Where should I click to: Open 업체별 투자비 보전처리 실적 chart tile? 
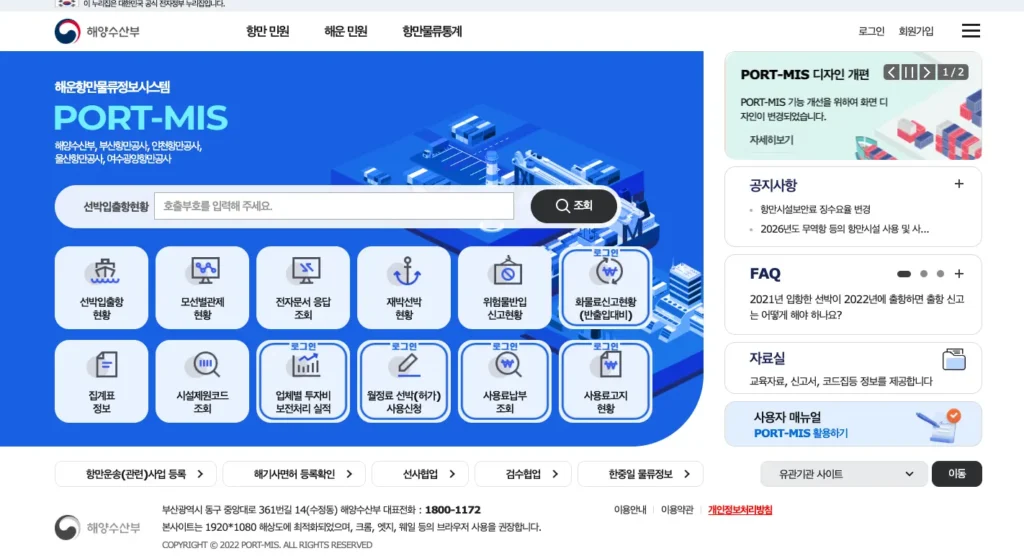click(x=303, y=381)
